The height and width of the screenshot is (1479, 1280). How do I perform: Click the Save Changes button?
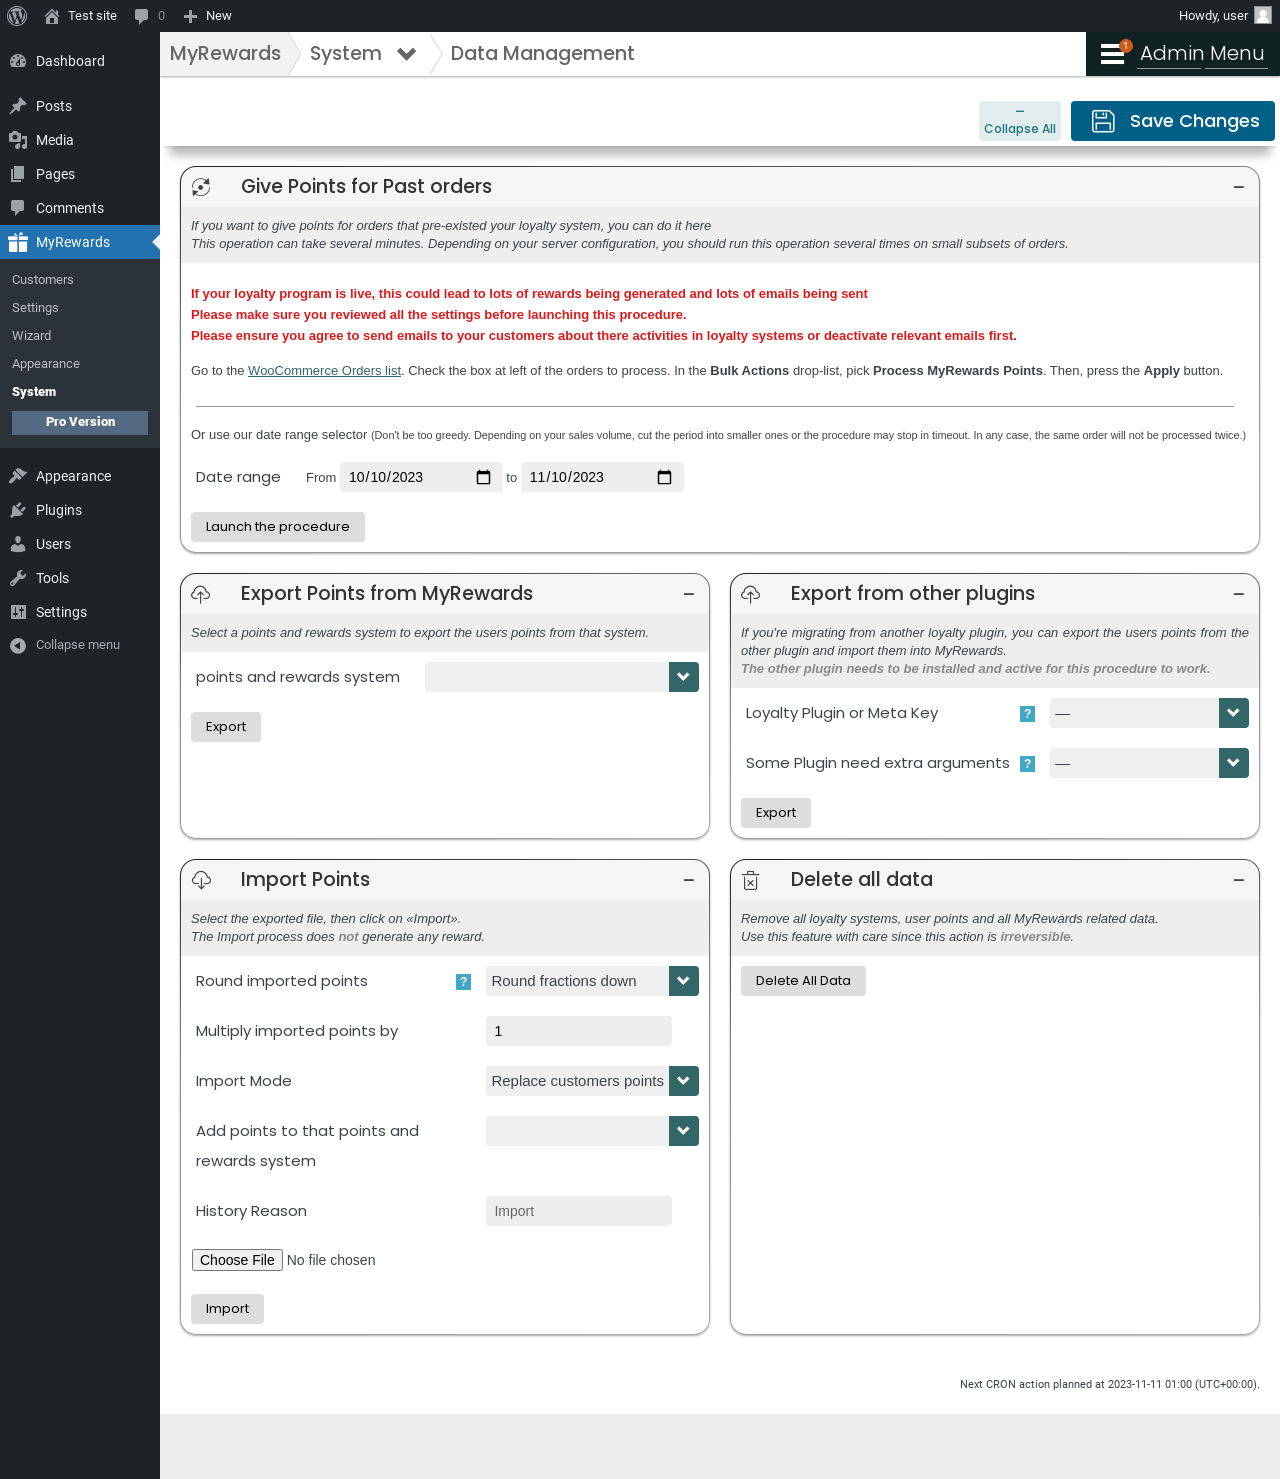tap(1173, 121)
